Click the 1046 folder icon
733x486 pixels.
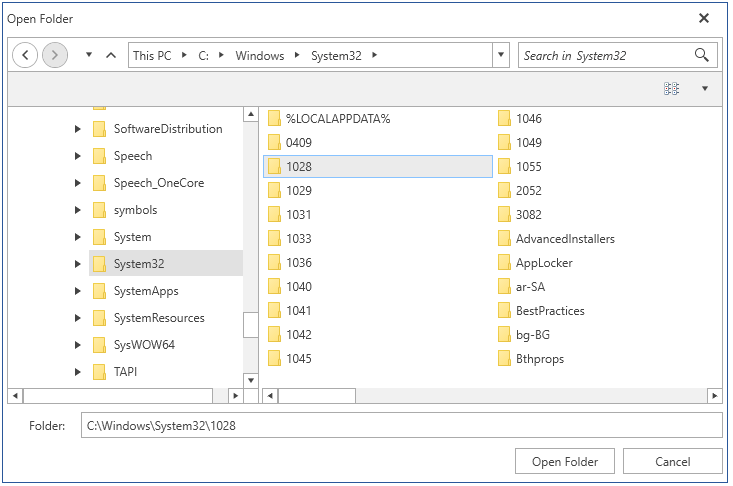pos(504,118)
